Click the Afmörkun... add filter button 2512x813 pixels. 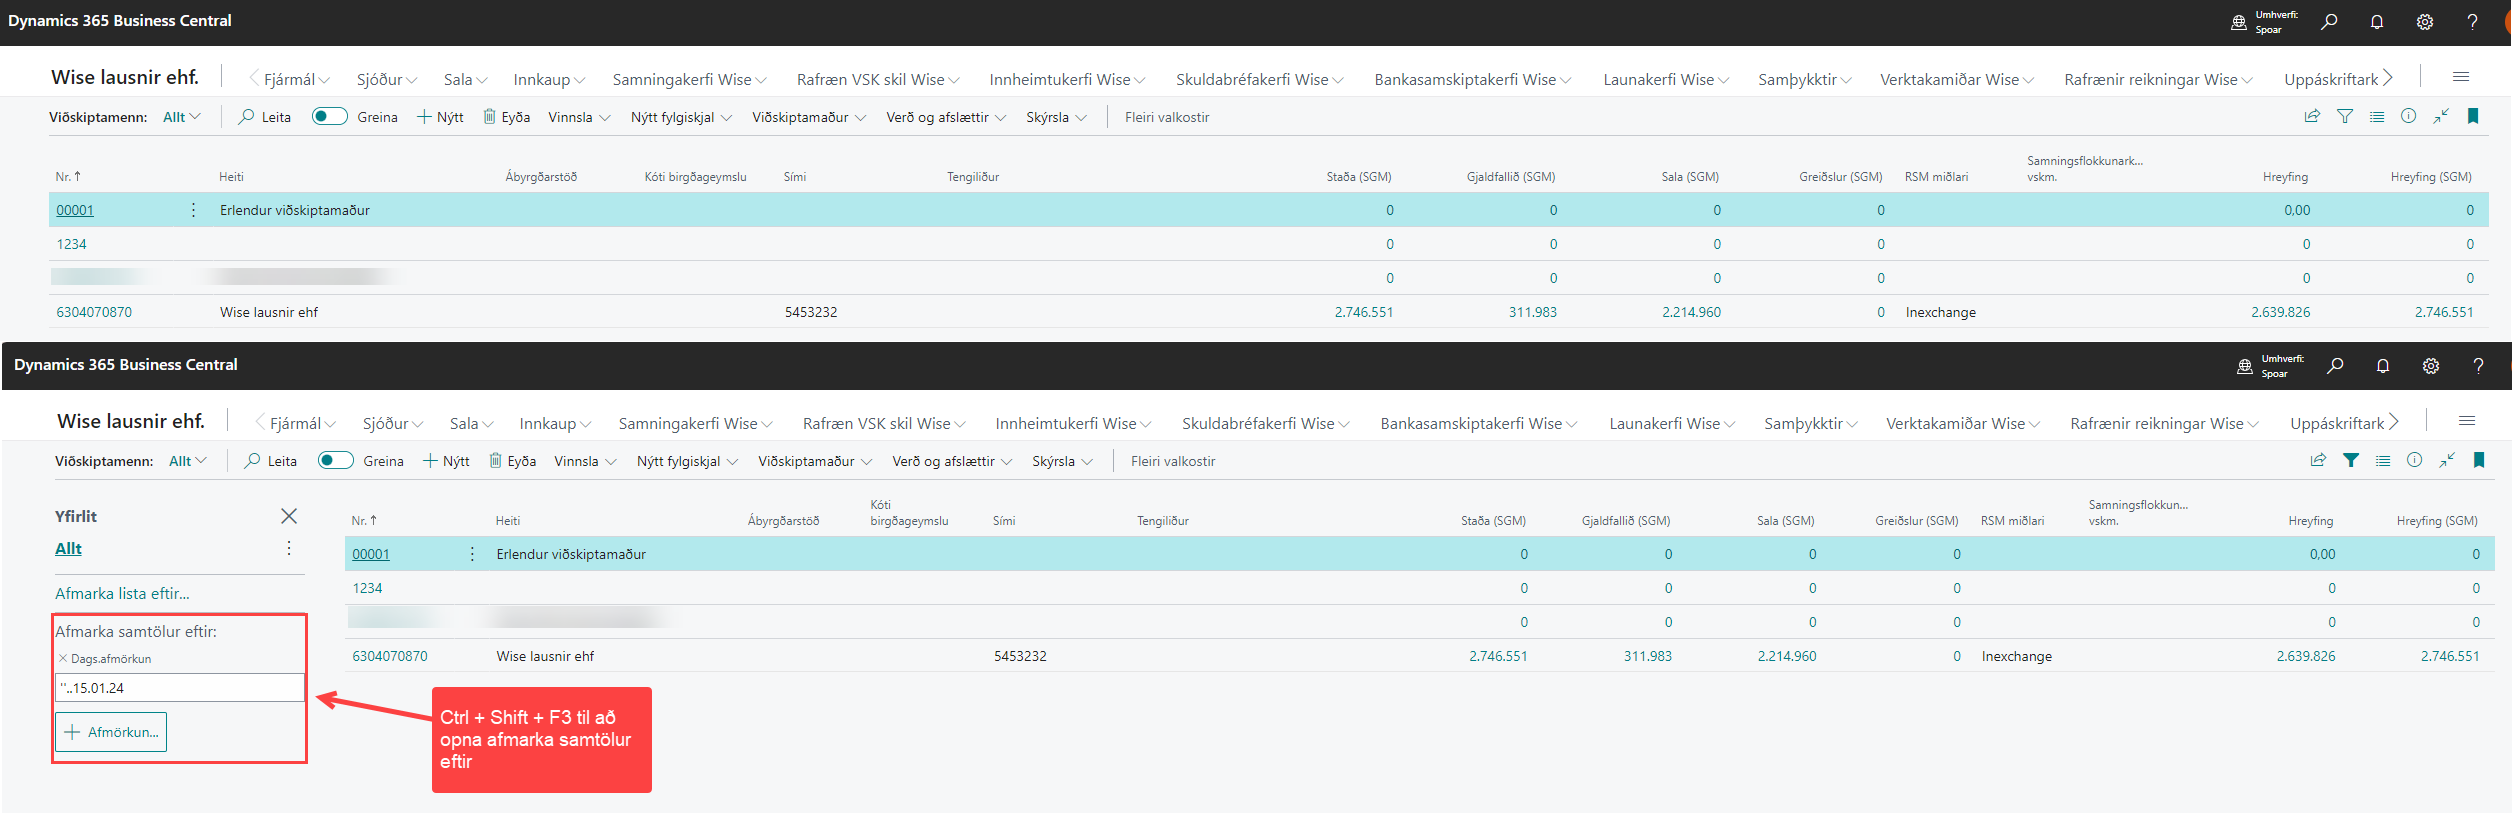click(111, 732)
